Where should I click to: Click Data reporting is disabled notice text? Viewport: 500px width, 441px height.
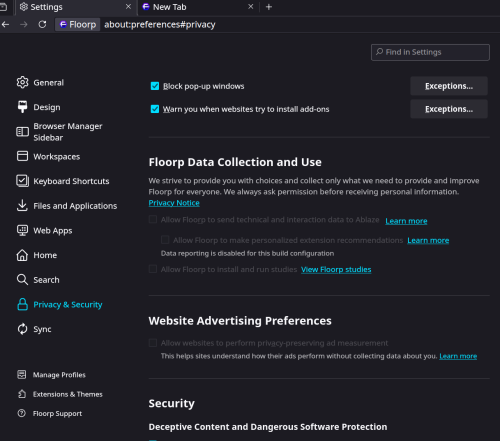tap(247, 253)
